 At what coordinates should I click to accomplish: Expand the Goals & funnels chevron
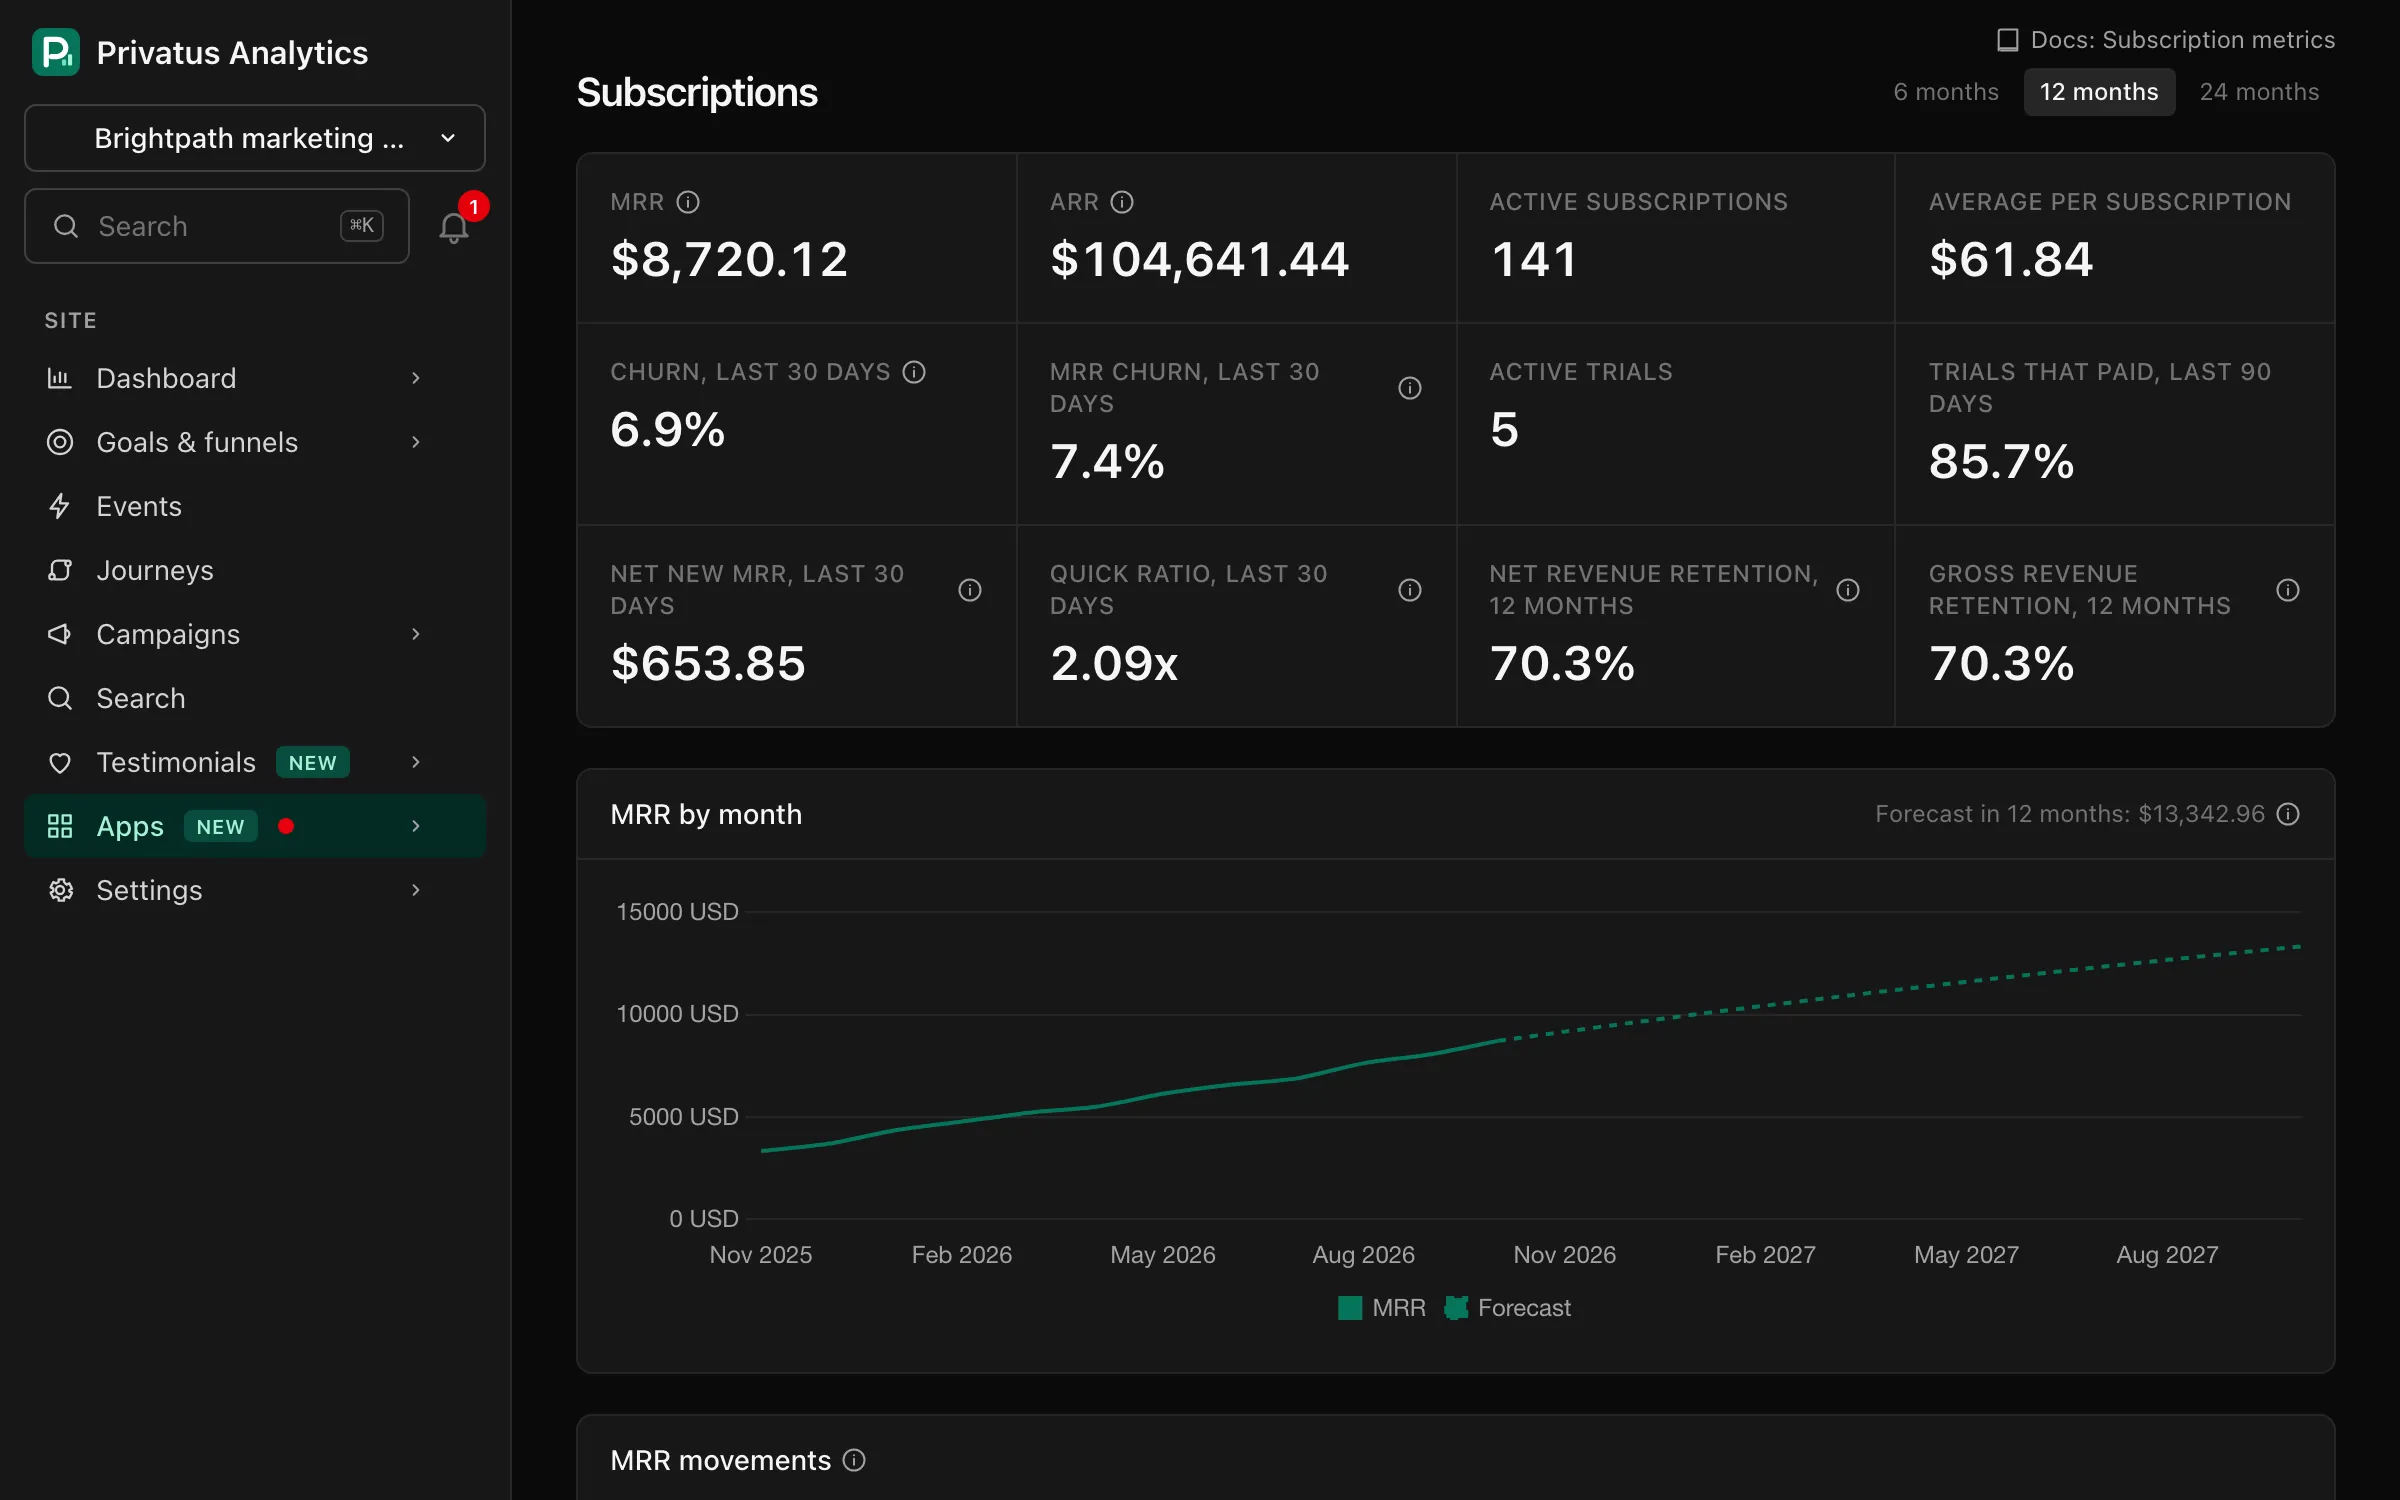point(416,442)
